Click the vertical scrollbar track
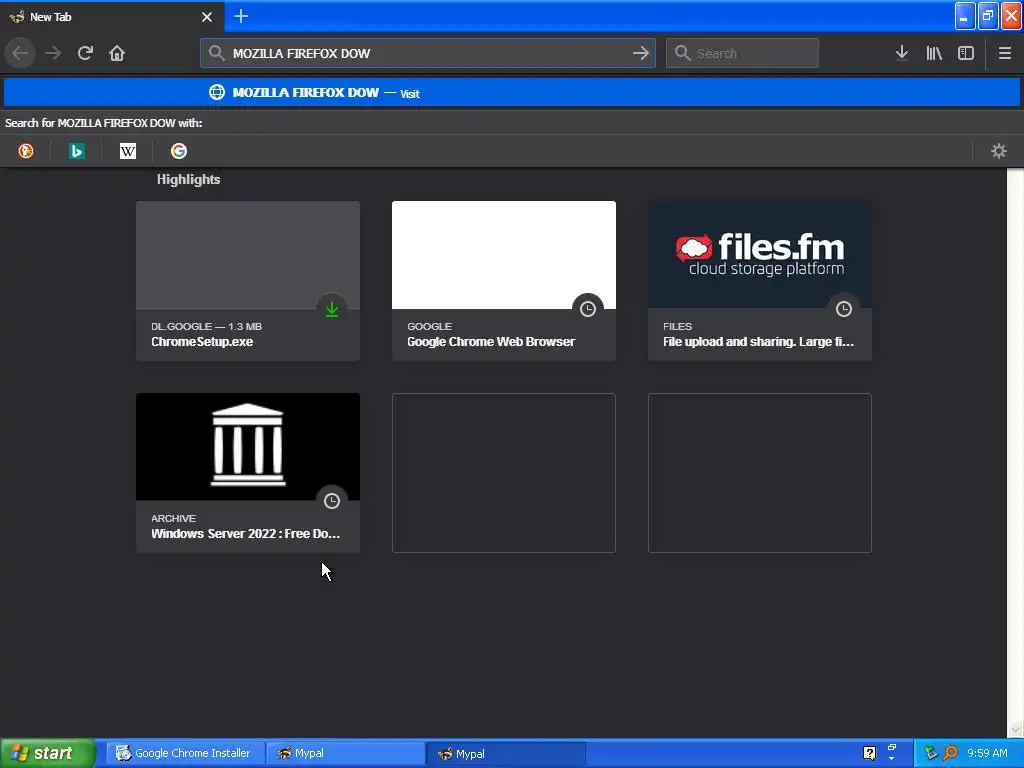This screenshot has width=1024, height=768. tap(1015, 444)
